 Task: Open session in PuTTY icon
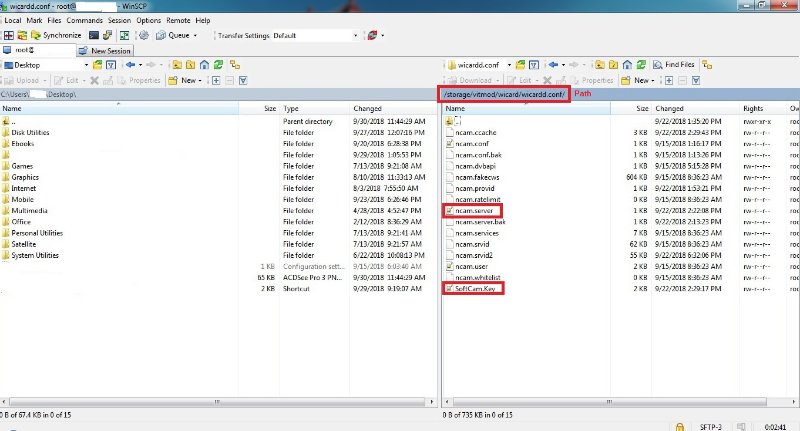coord(107,35)
